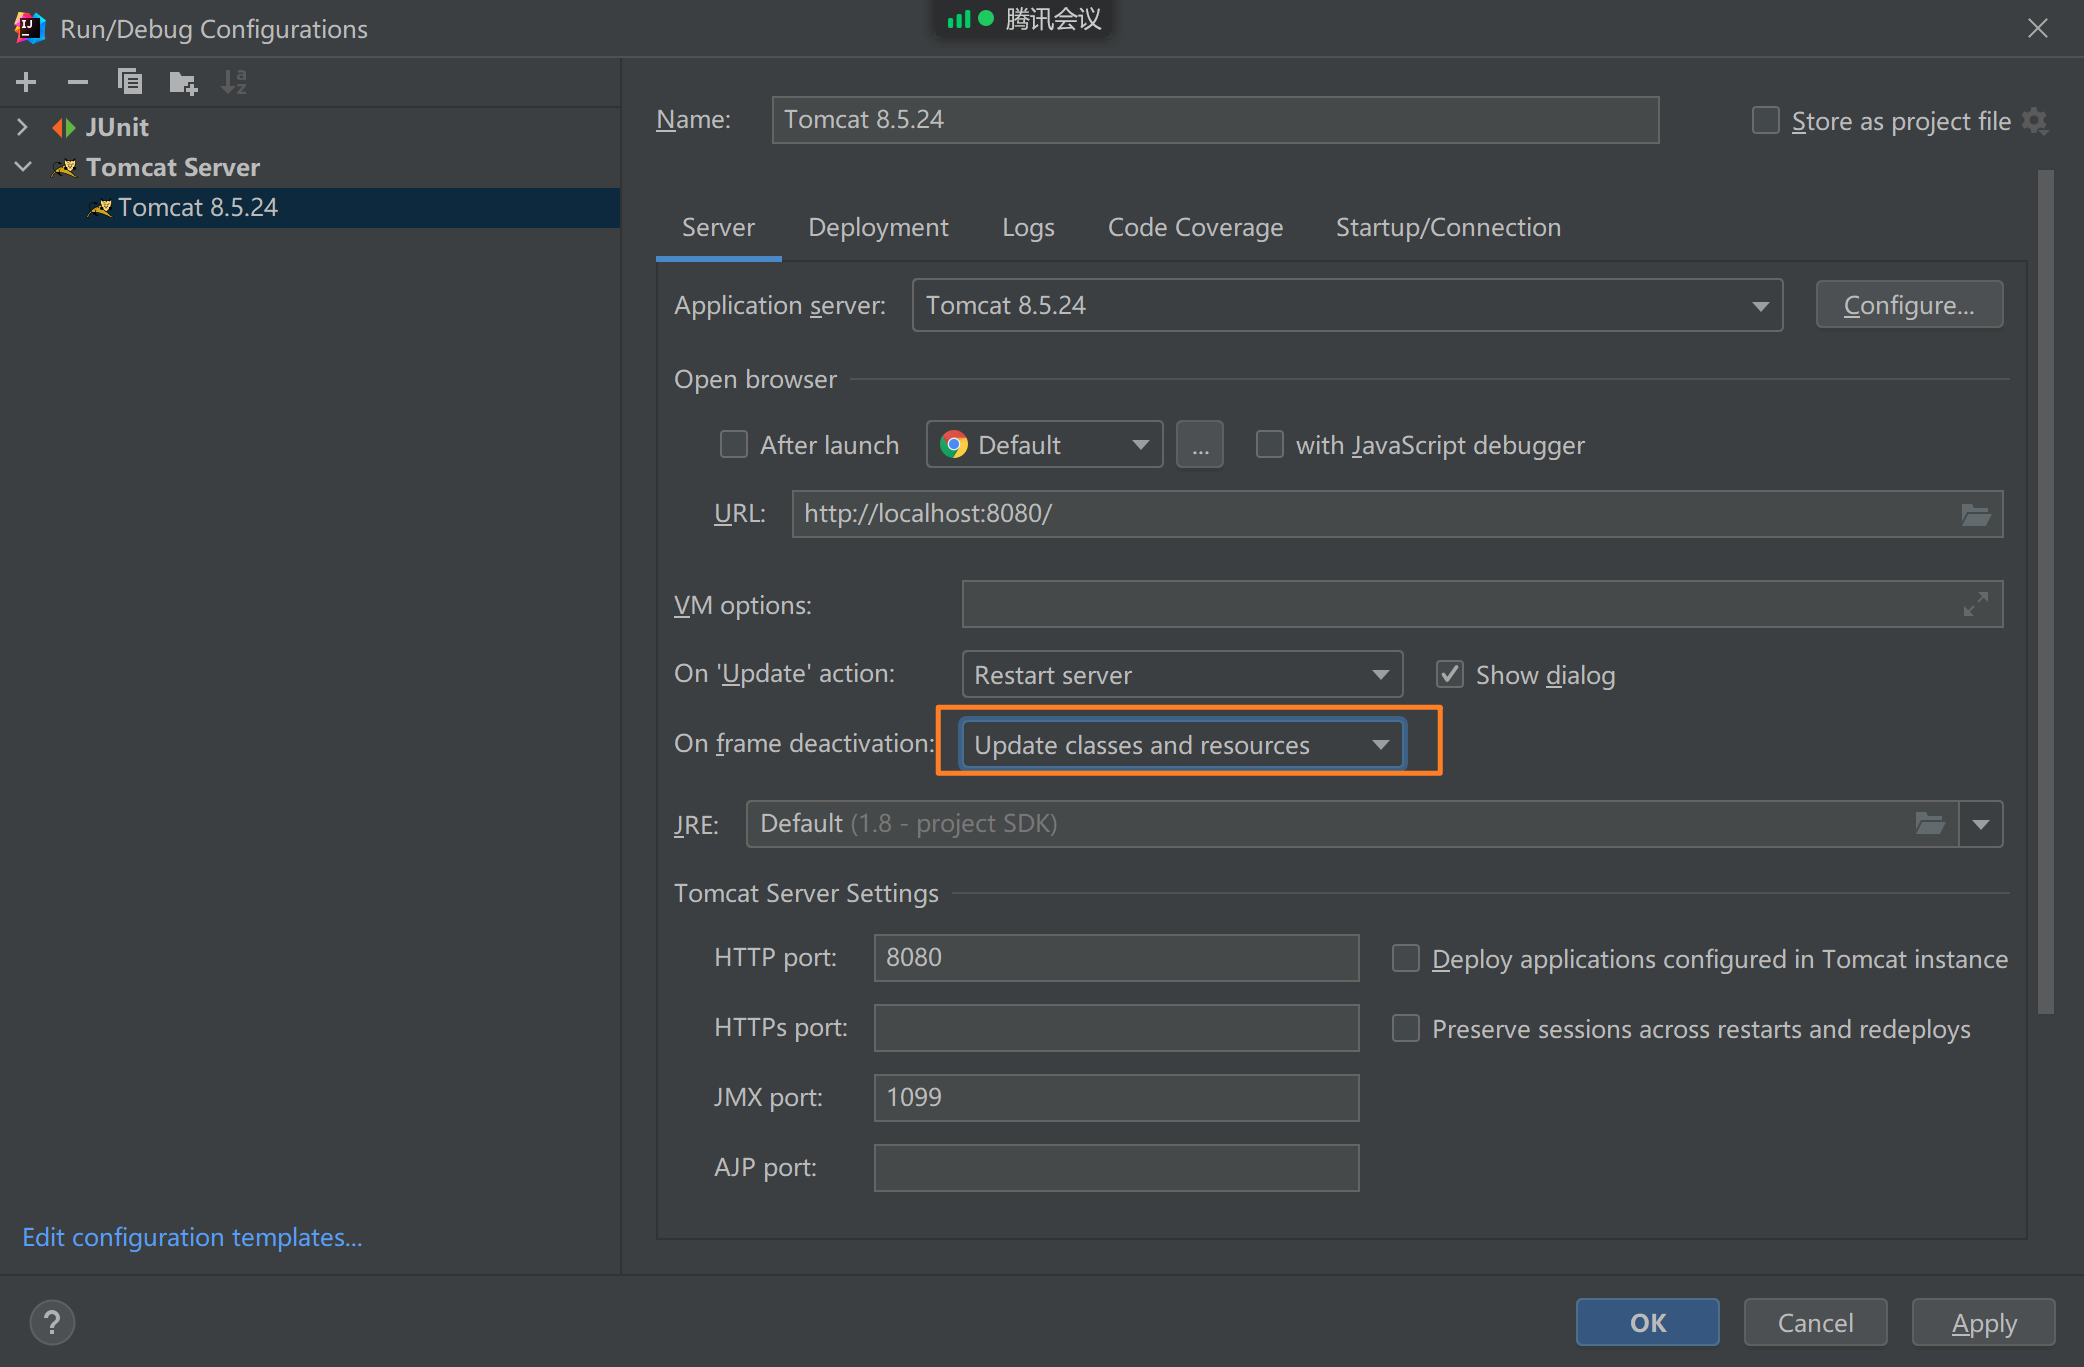Open JRE dropdown arrow
Image resolution: width=2084 pixels, height=1367 pixels.
pyautogui.click(x=1981, y=824)
